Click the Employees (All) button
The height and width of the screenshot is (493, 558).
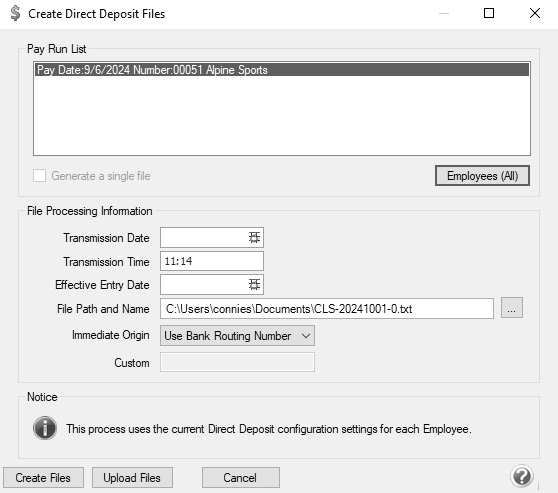[482, 176]
